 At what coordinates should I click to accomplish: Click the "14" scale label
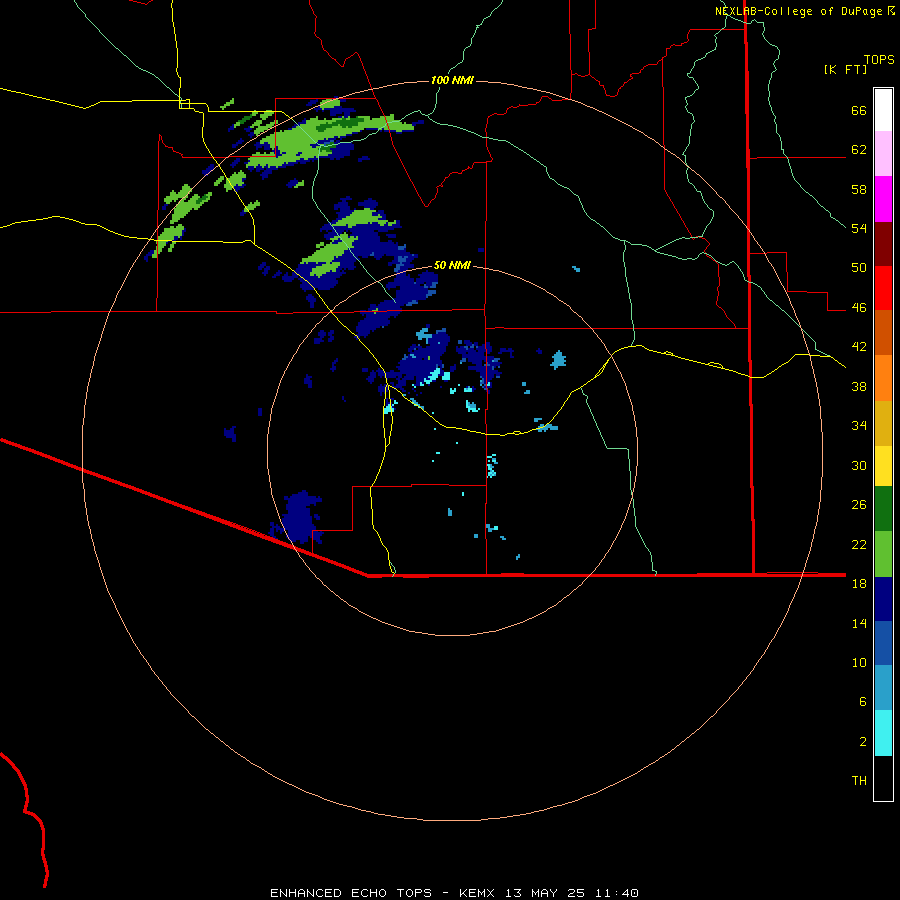coord(859,623)
